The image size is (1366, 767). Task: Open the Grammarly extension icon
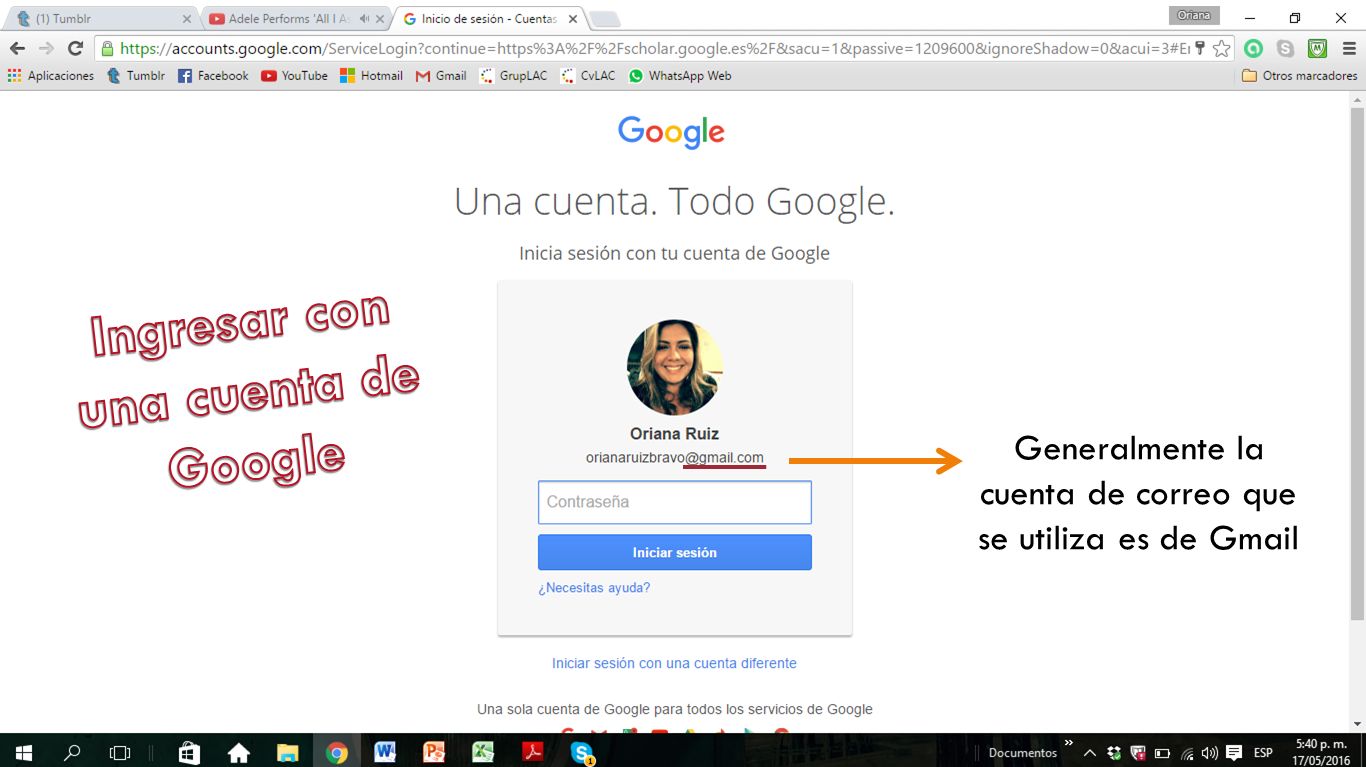pyautogui.click(x=1253, y=48)
